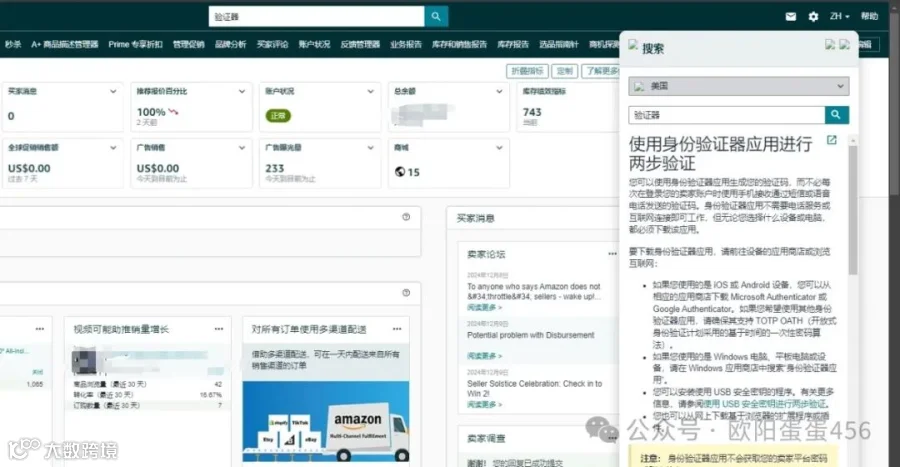
Task: Click the Amazon multi-channel fulfillment truck image
Action: click(x=326, y=422)
